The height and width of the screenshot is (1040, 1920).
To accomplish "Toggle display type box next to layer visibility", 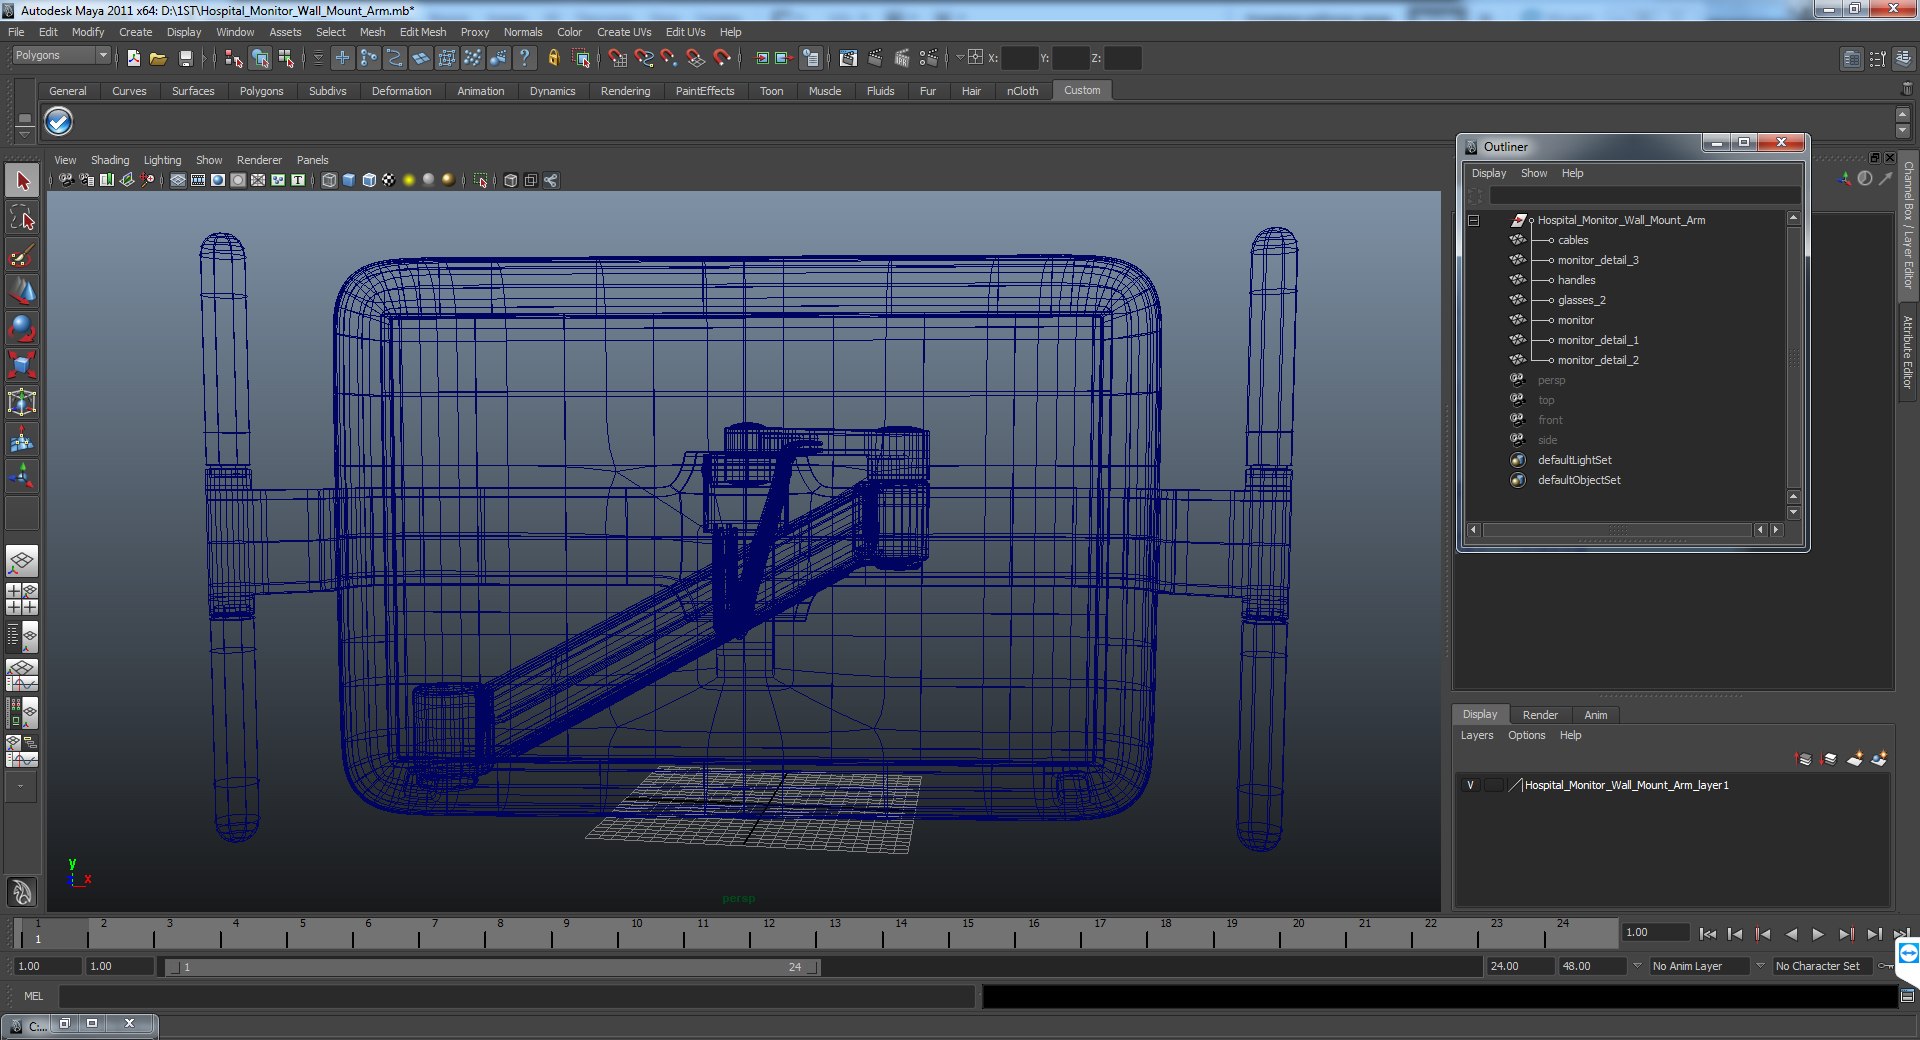I will pos(1493,785).
